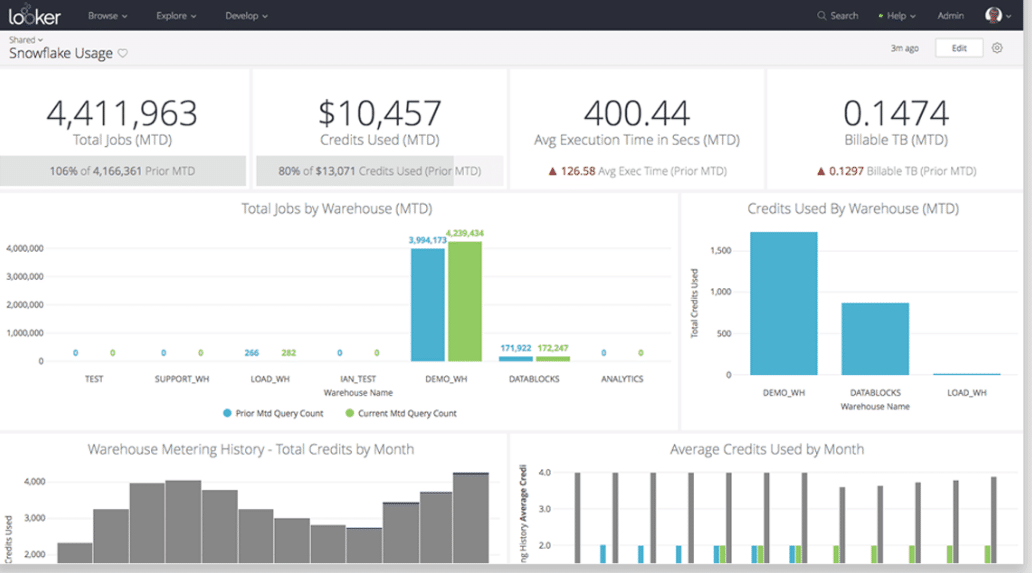Toggle Prior Mtd Query Count legend
The height and width of the screenshot is (573, 1032).
[273, 413]
